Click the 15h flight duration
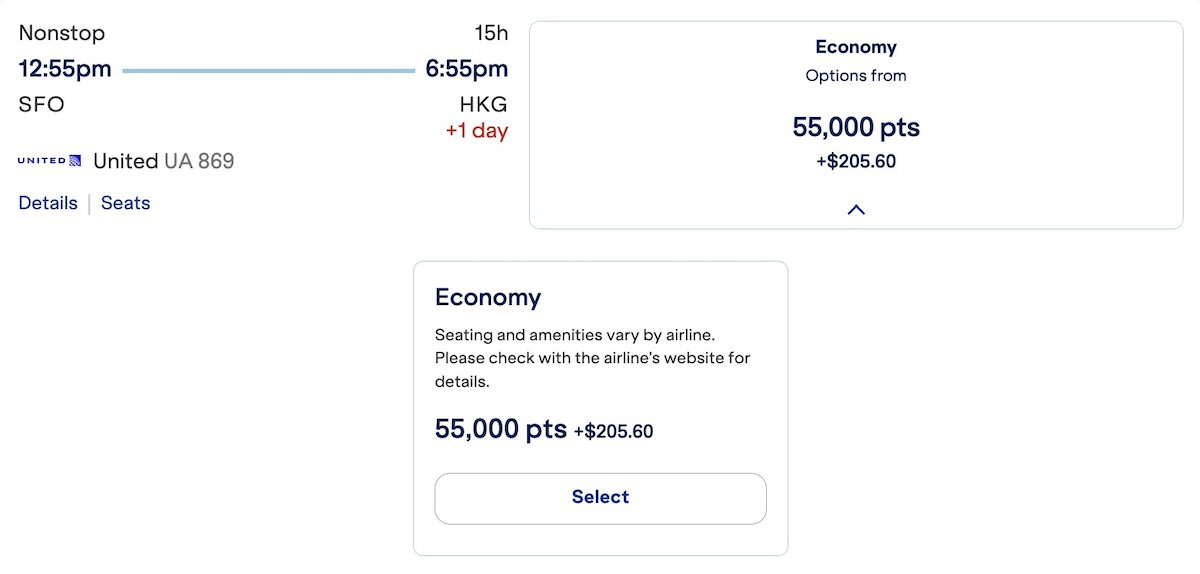1200x574 pixels. point(491,33)
